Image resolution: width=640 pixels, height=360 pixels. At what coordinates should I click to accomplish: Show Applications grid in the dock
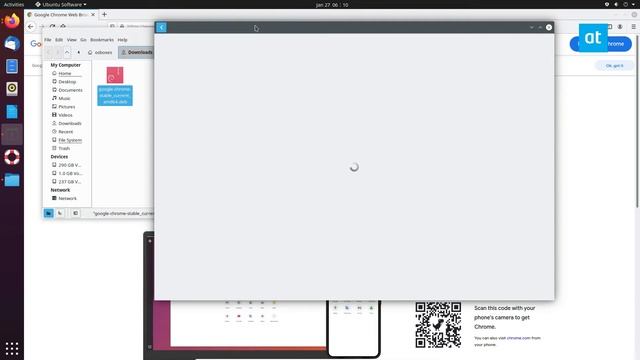click(12, 349)
